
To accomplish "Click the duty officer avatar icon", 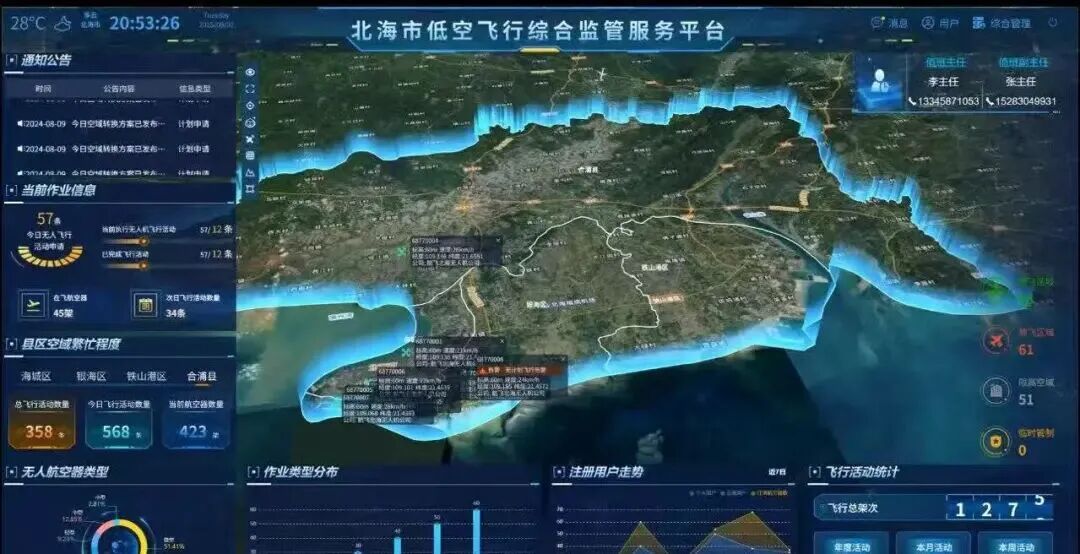I will [x=877, y=84].
